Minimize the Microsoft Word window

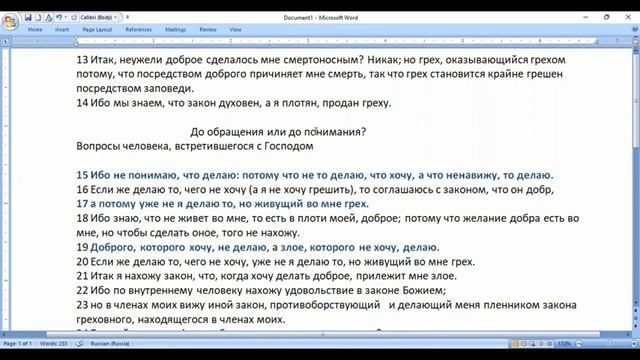point(586,18)
